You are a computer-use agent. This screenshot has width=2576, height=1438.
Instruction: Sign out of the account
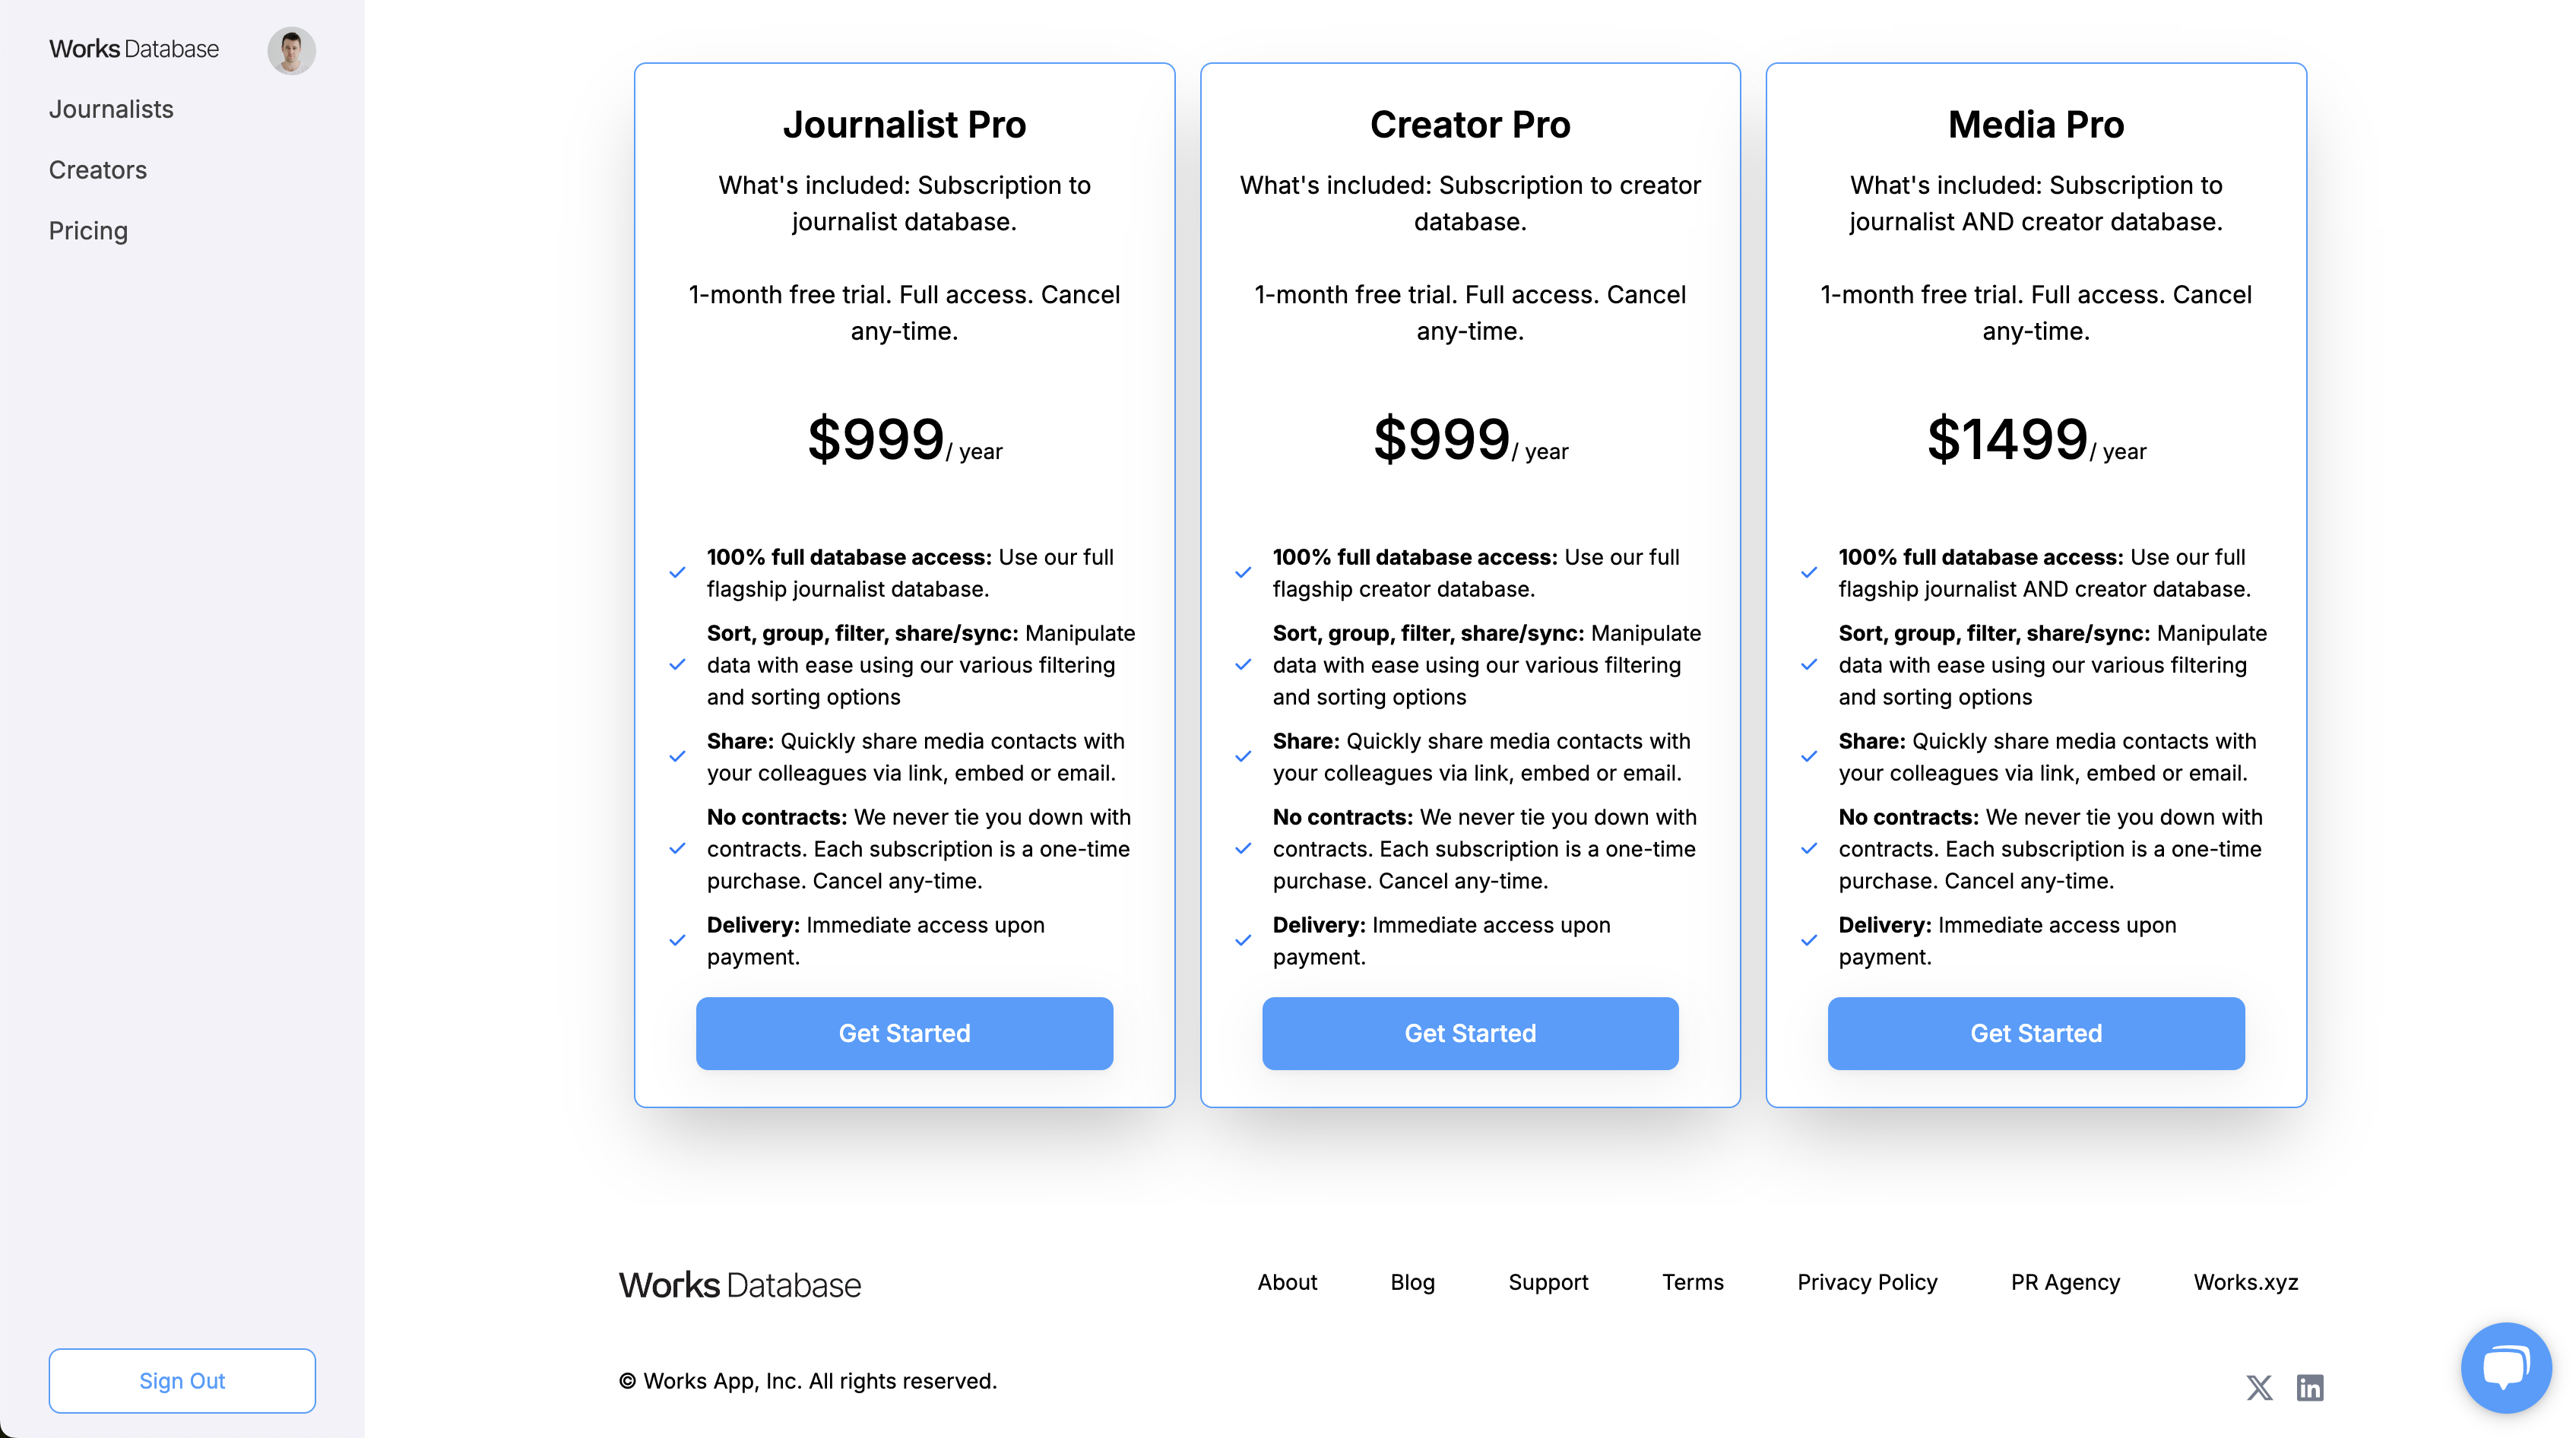click(181, 1381)
